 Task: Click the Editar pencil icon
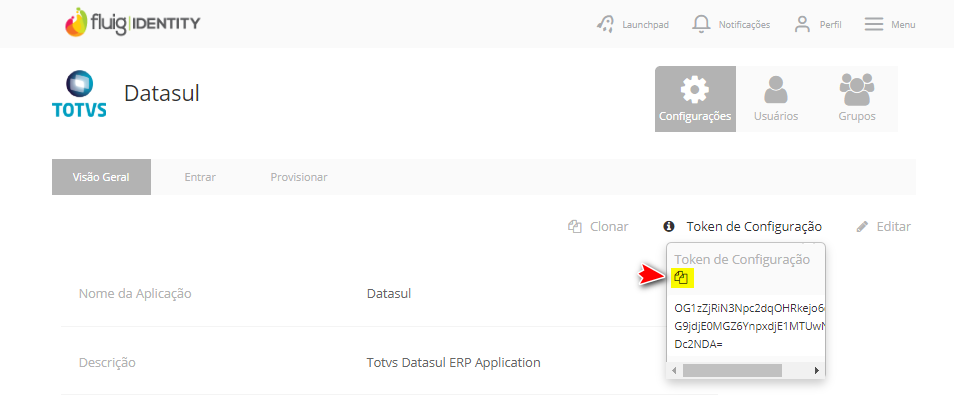862,227
